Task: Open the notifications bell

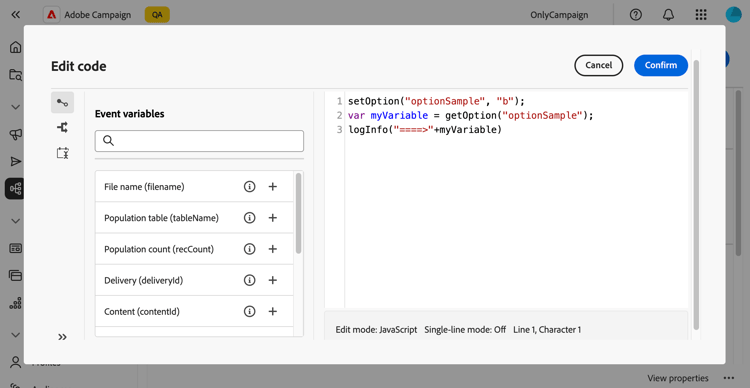Action: [668, 15]
